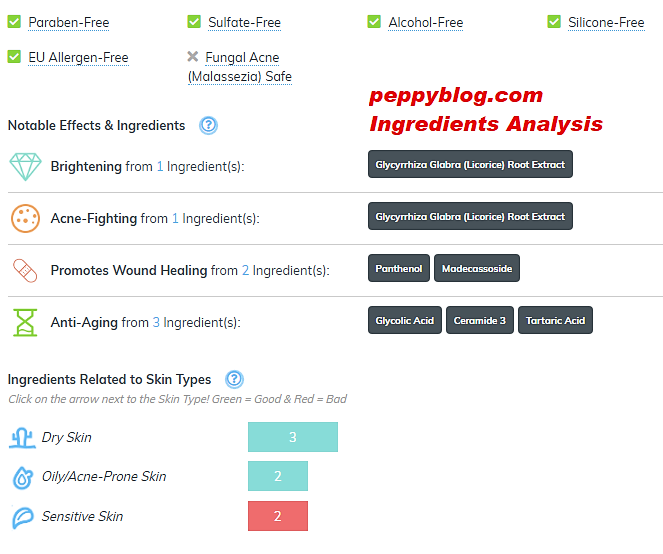Expand the Dry Skin ingredients bar
663x554 pixels.
[292, 437]
